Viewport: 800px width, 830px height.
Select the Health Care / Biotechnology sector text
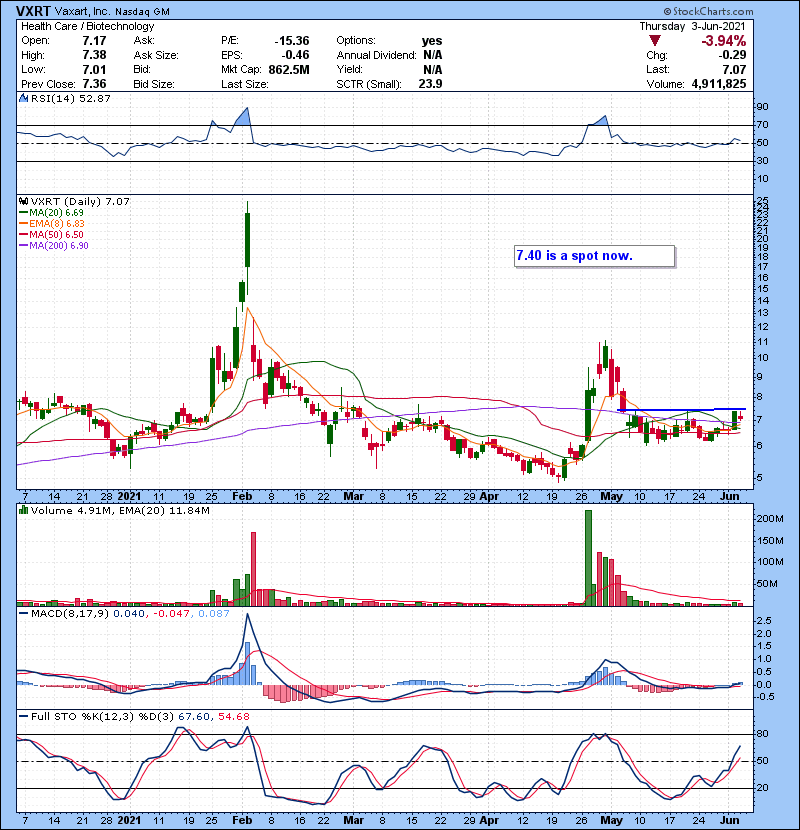(88, 26)
